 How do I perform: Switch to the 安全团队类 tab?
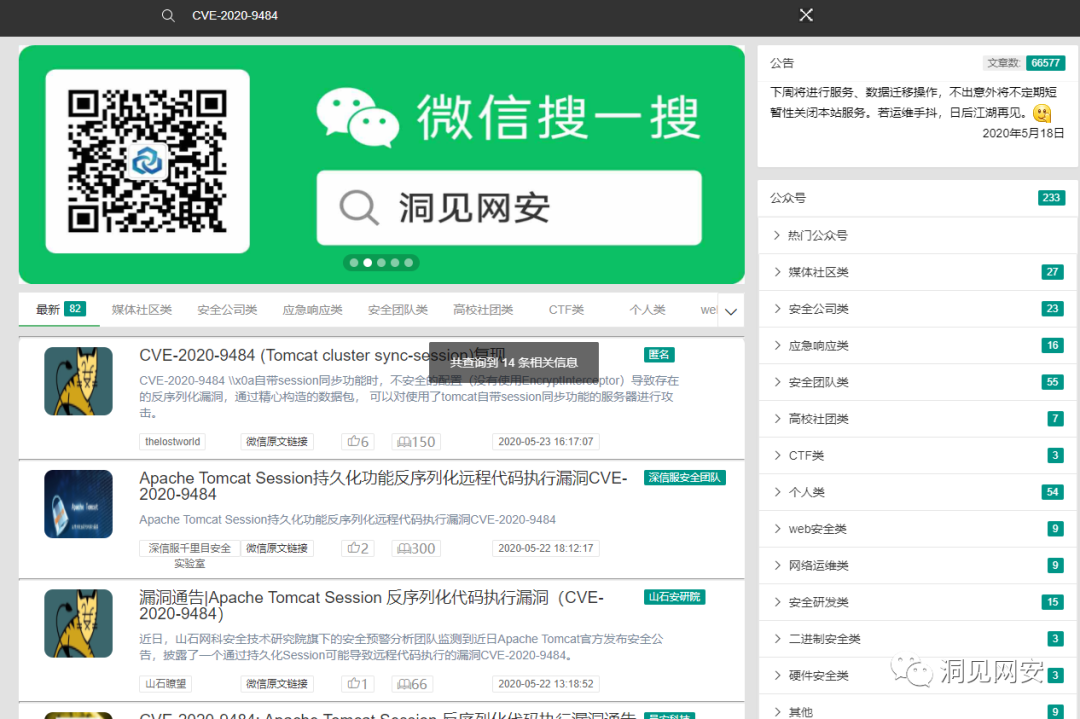[398, 310]
